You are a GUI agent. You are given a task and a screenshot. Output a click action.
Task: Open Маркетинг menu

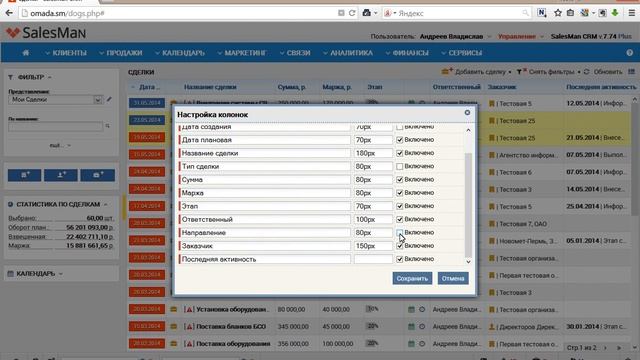[242, 53]
